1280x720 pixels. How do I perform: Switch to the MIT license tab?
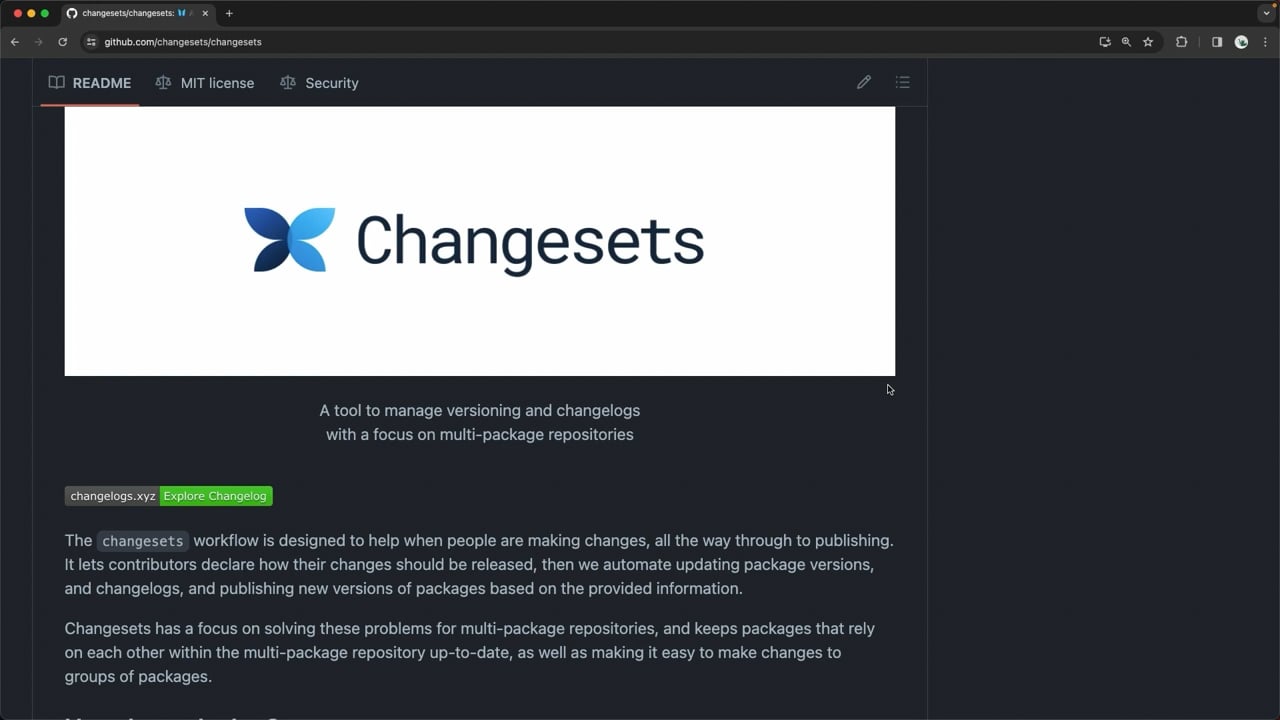coord(205,83)
